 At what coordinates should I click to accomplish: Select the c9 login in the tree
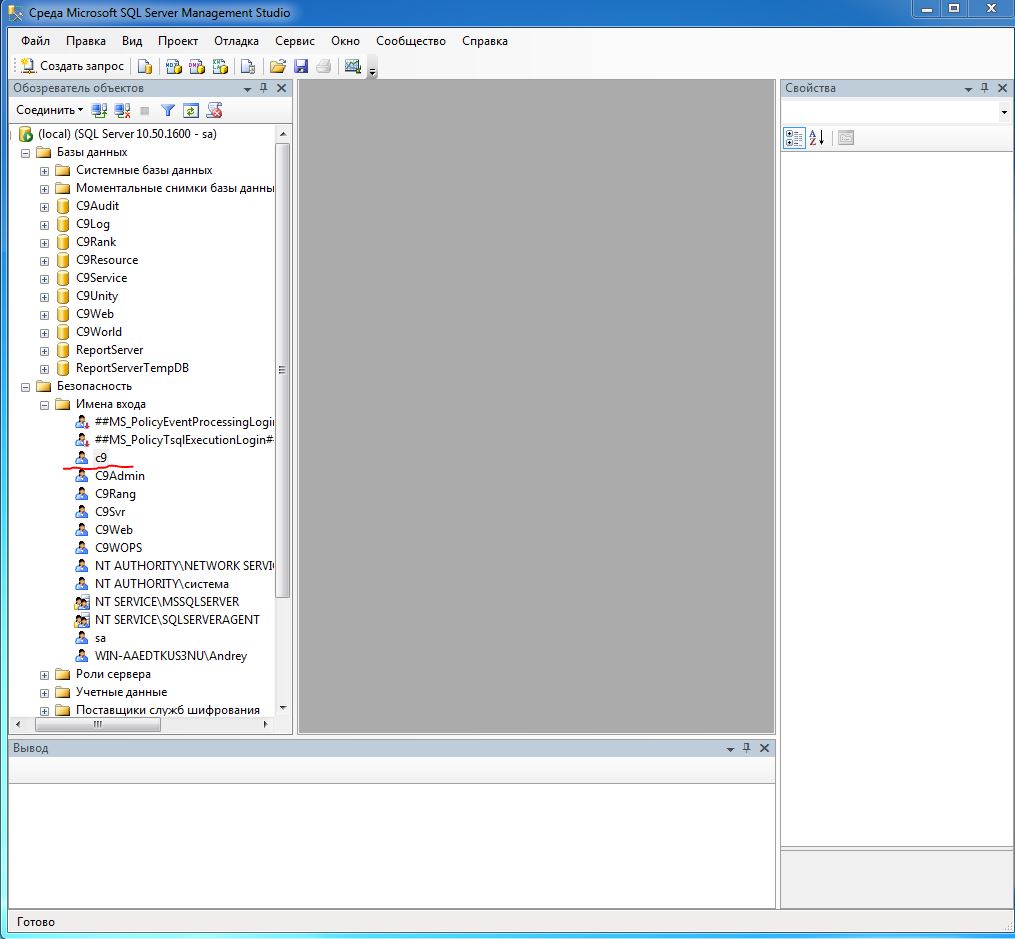tap(101, 458)
